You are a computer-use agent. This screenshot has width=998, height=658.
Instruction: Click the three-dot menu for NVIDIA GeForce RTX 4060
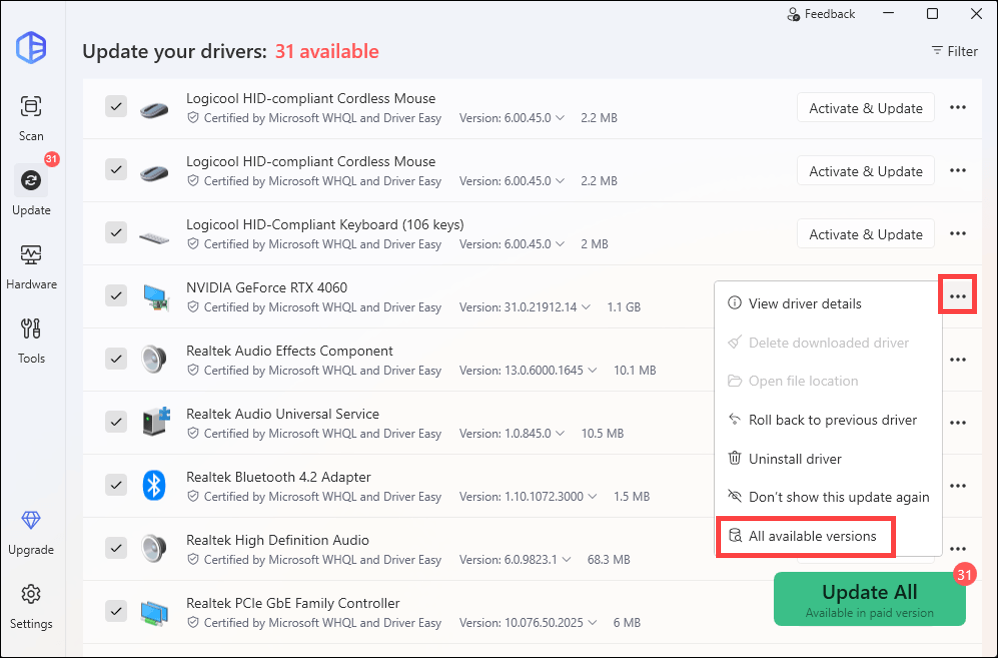pos(958,297)
